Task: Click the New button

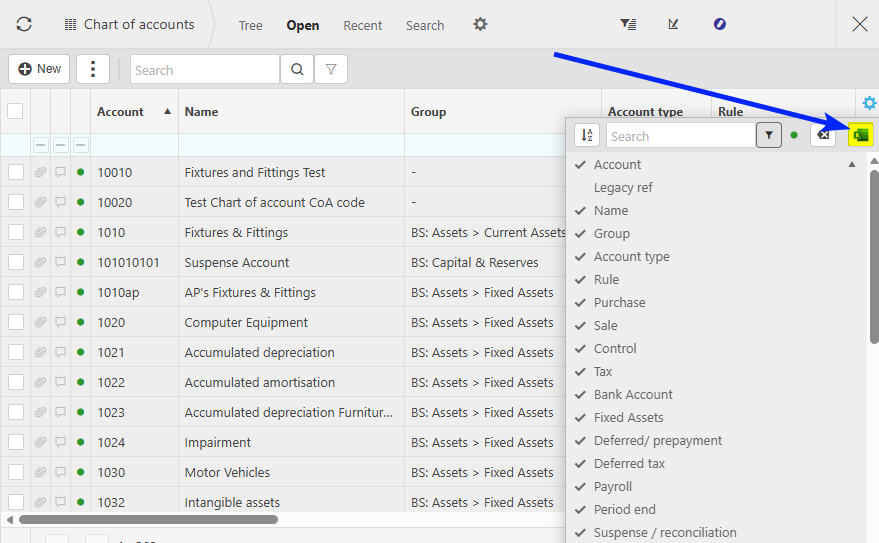Action: [x=39, y=69]
